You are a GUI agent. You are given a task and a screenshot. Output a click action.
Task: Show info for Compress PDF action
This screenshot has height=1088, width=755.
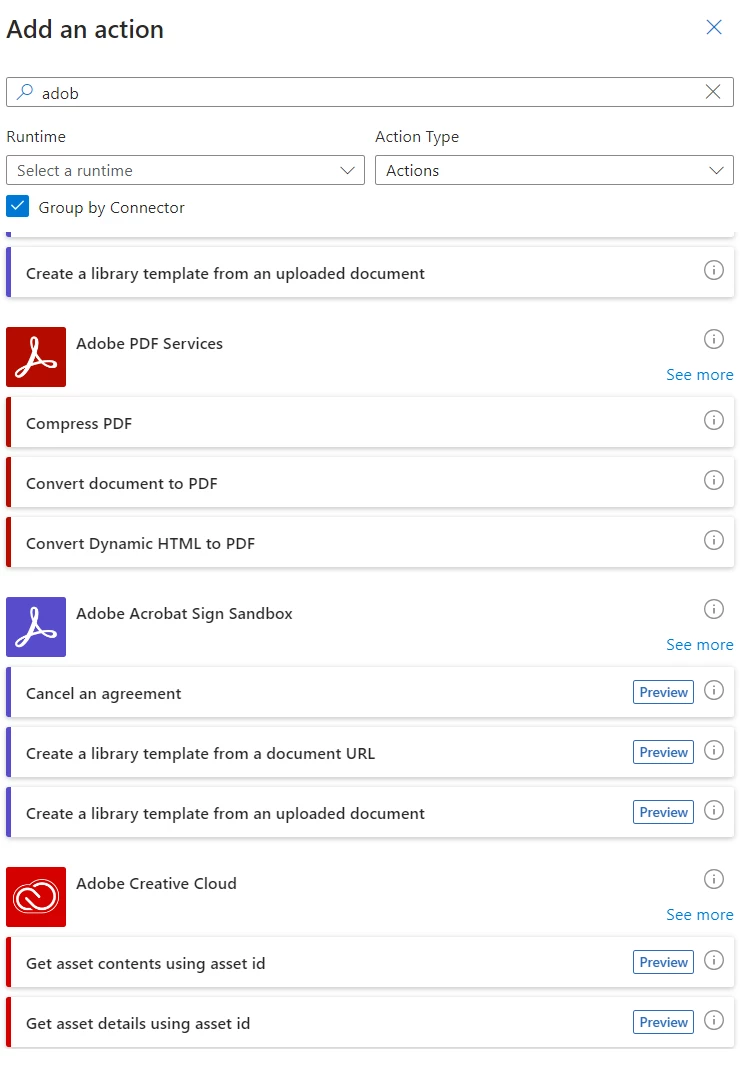pyautogui.click(x=713, y=420)
